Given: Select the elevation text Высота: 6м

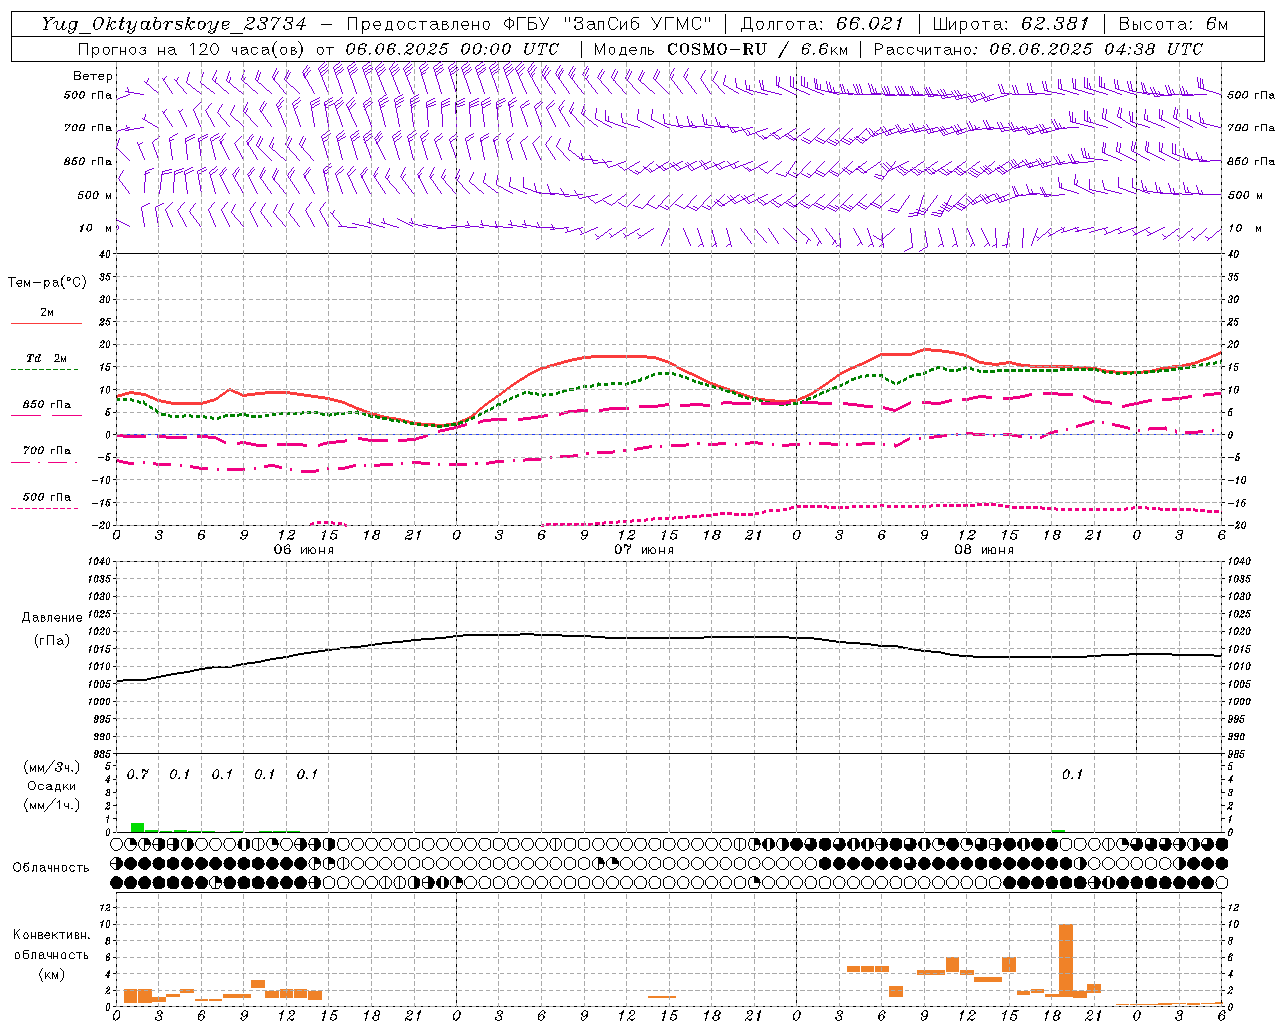Looking at the screenshot, I should 1173,24.
